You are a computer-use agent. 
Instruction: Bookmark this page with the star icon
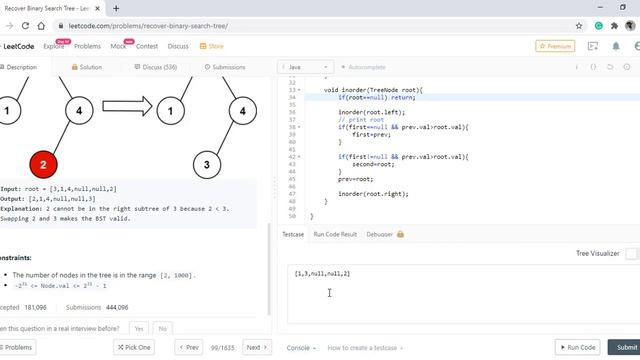pyautogui.click(x=579, y=26)
